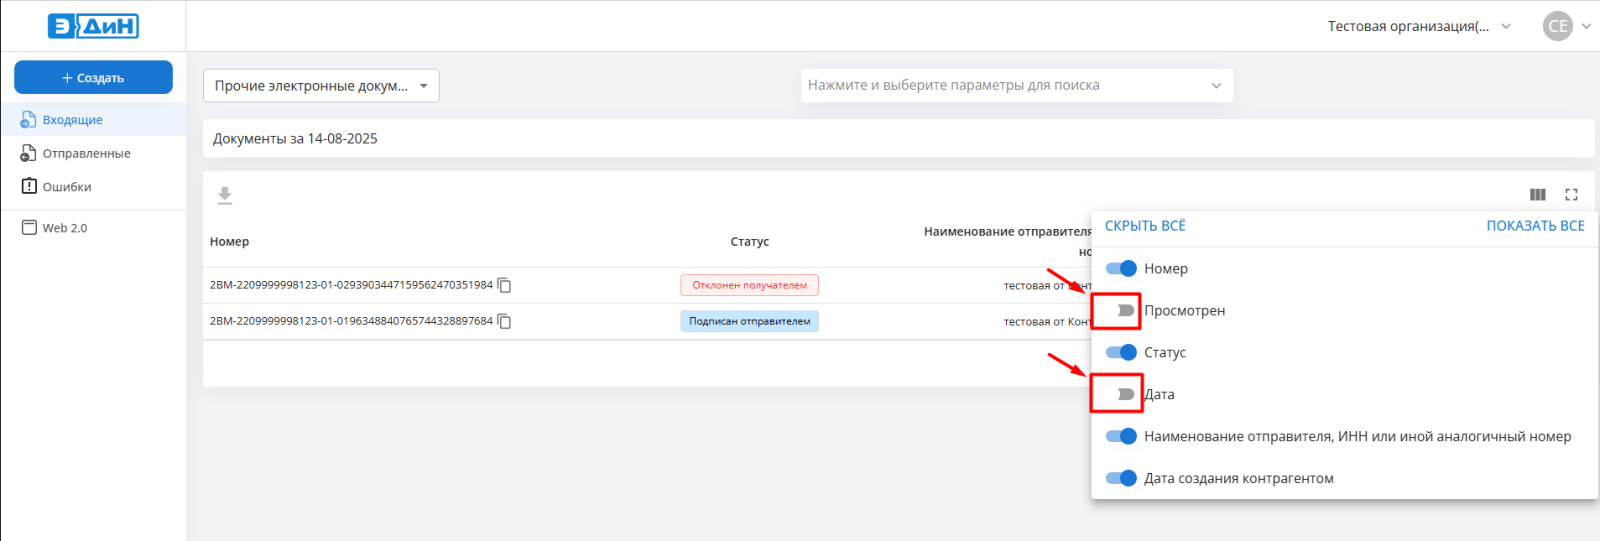Open the Отправленные folder
The width and height of the screenshot is (1600, 541).
pyautogui.click(x=86, y=154)
